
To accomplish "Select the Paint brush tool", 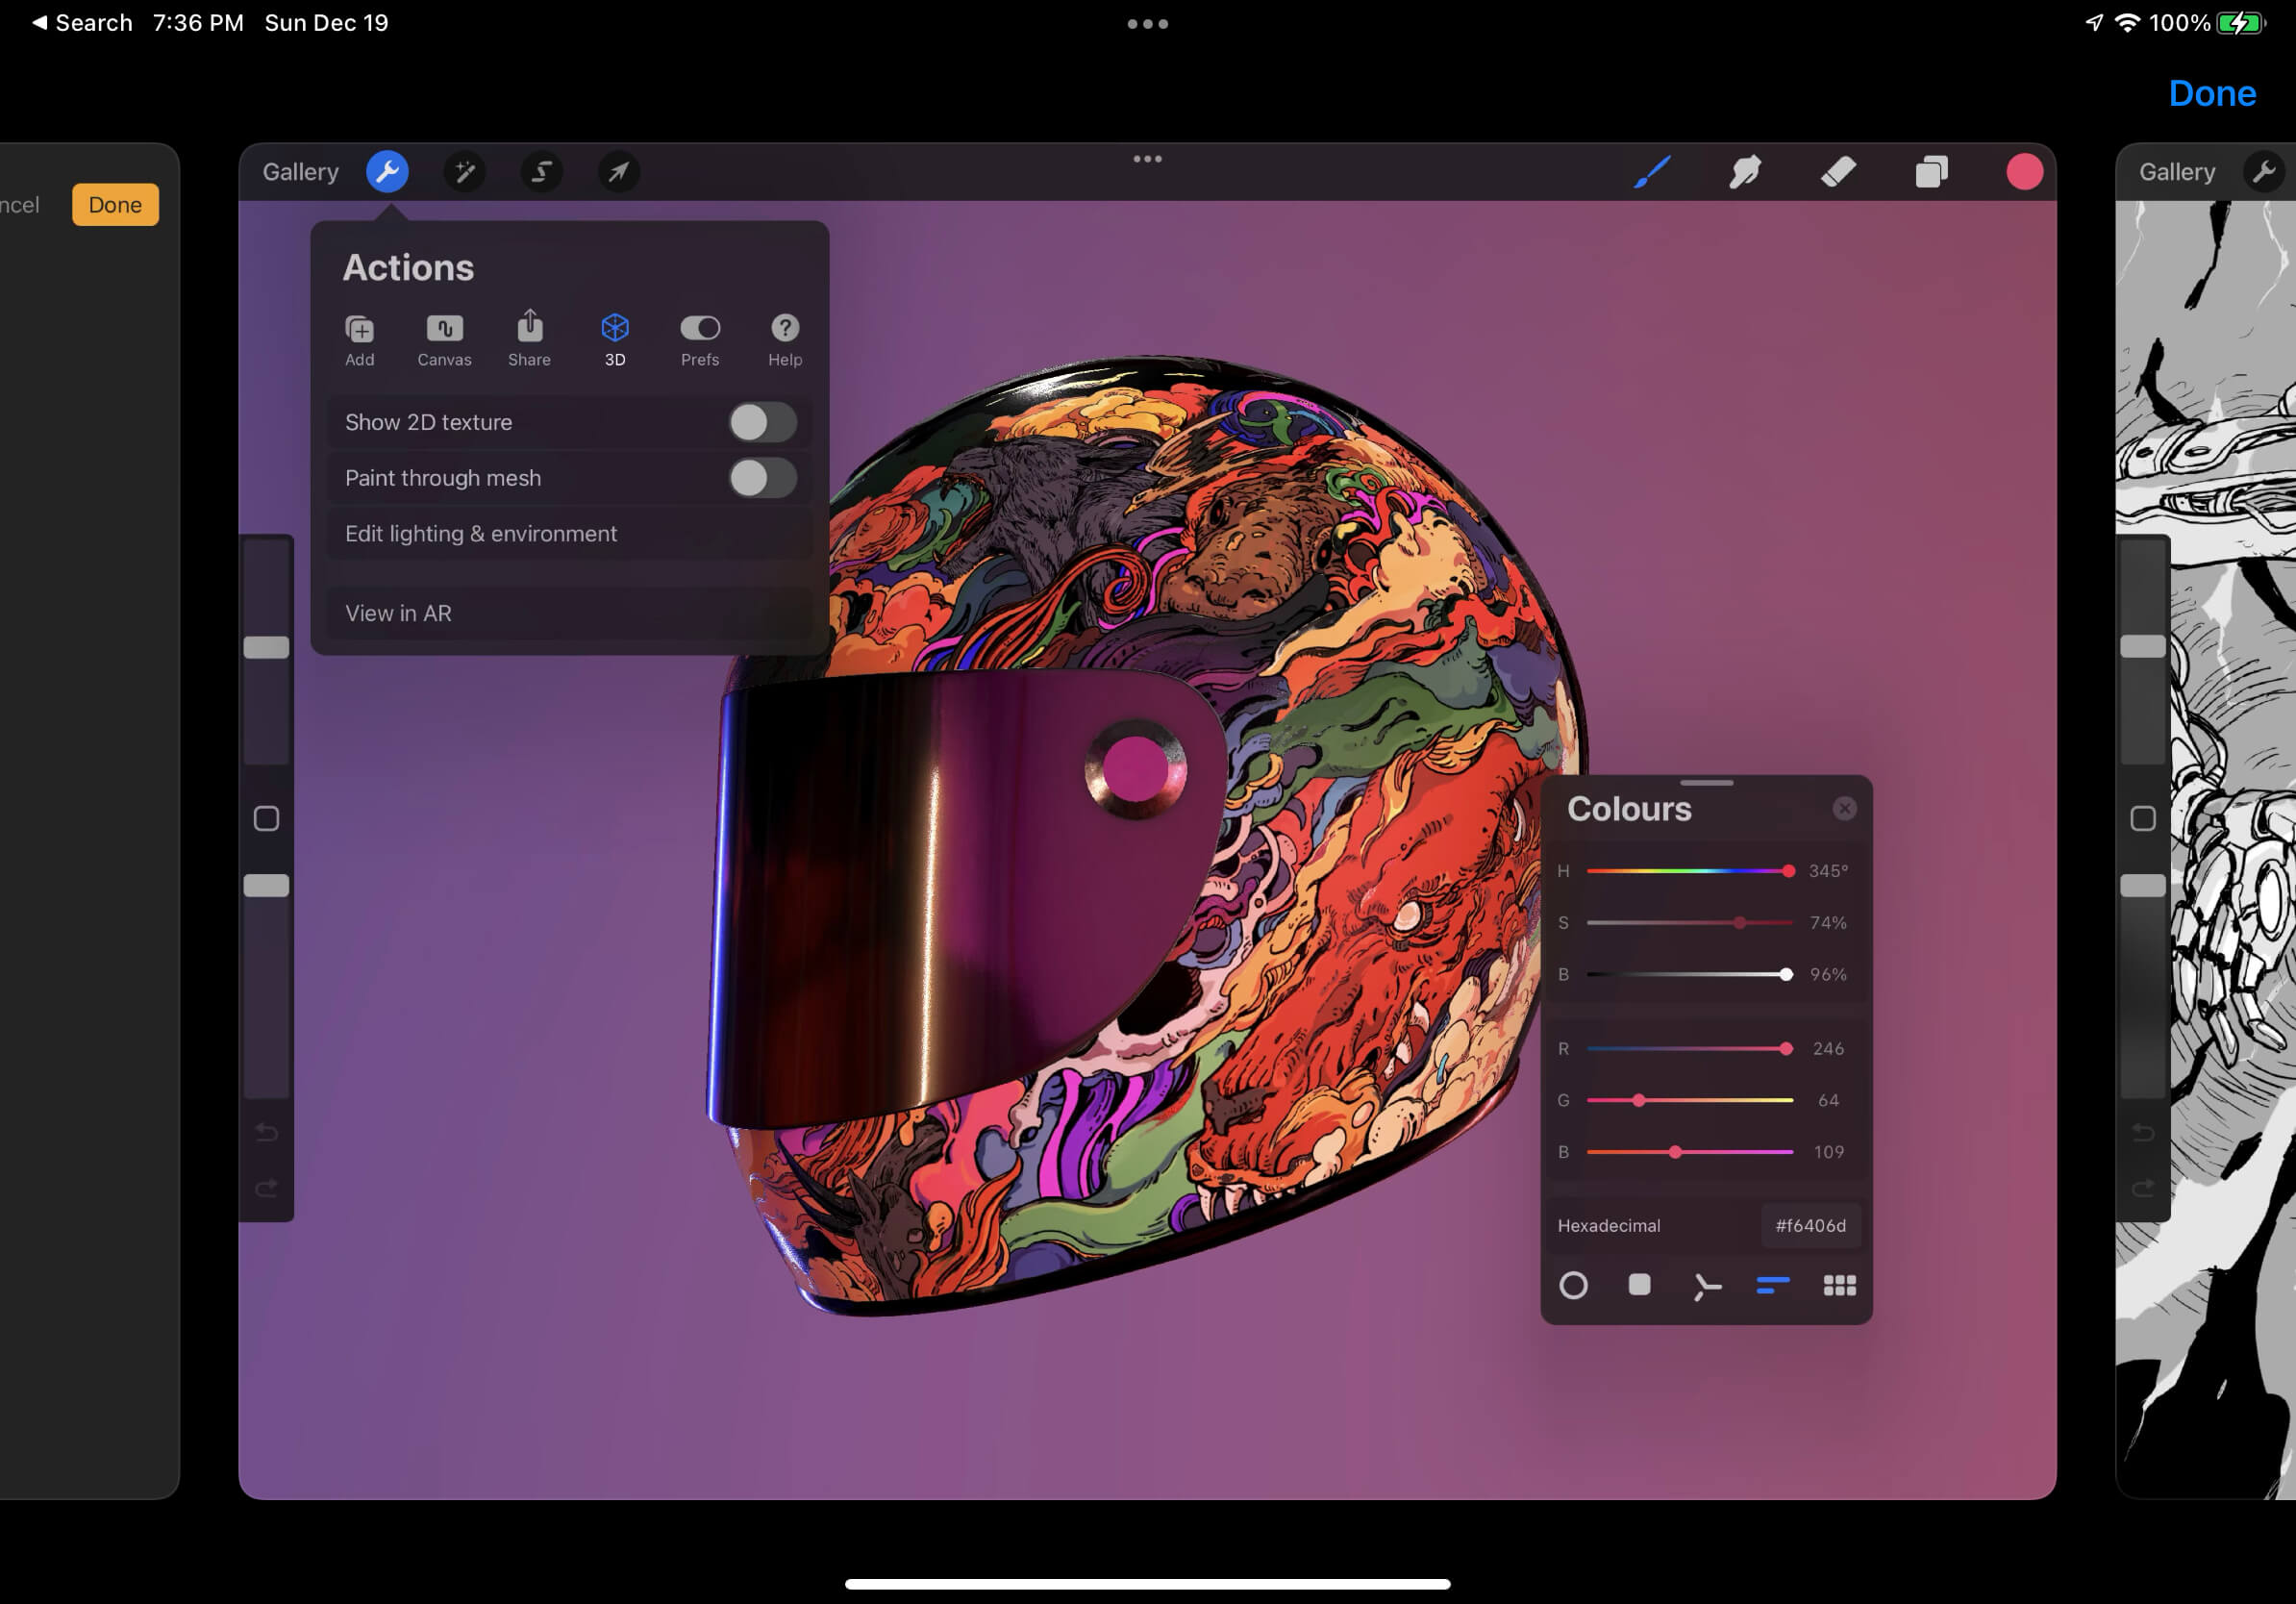I will tap(1652, 172).
